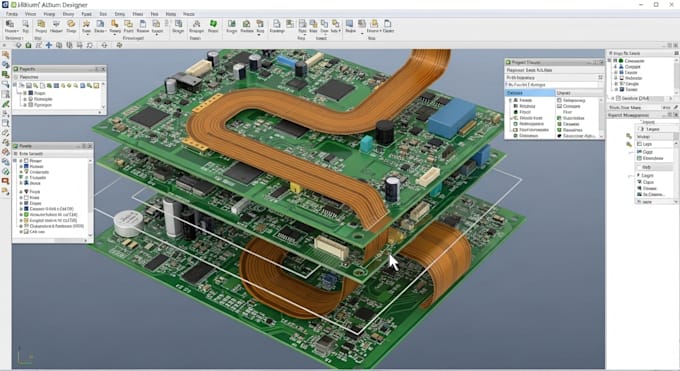Image resolution: width=680 pixels, height=371 pixels.
Task: Click the blank document icon in Projects panel toolbar
Action: (42, 86)
